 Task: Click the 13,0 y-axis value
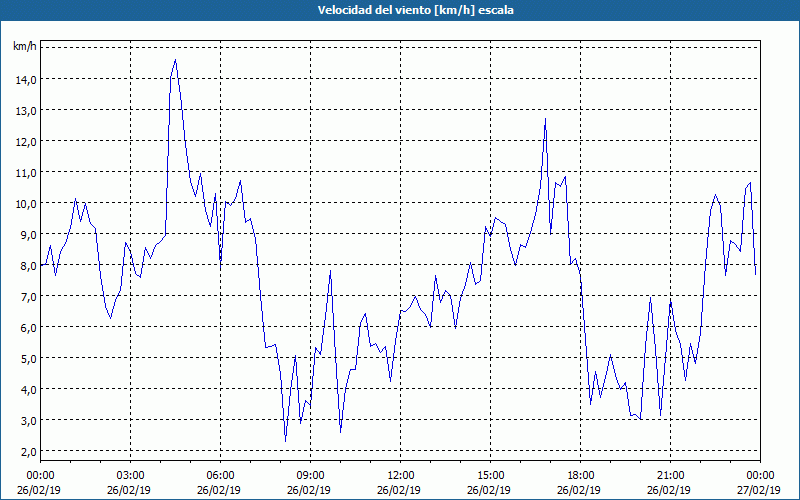click(26, 111)
